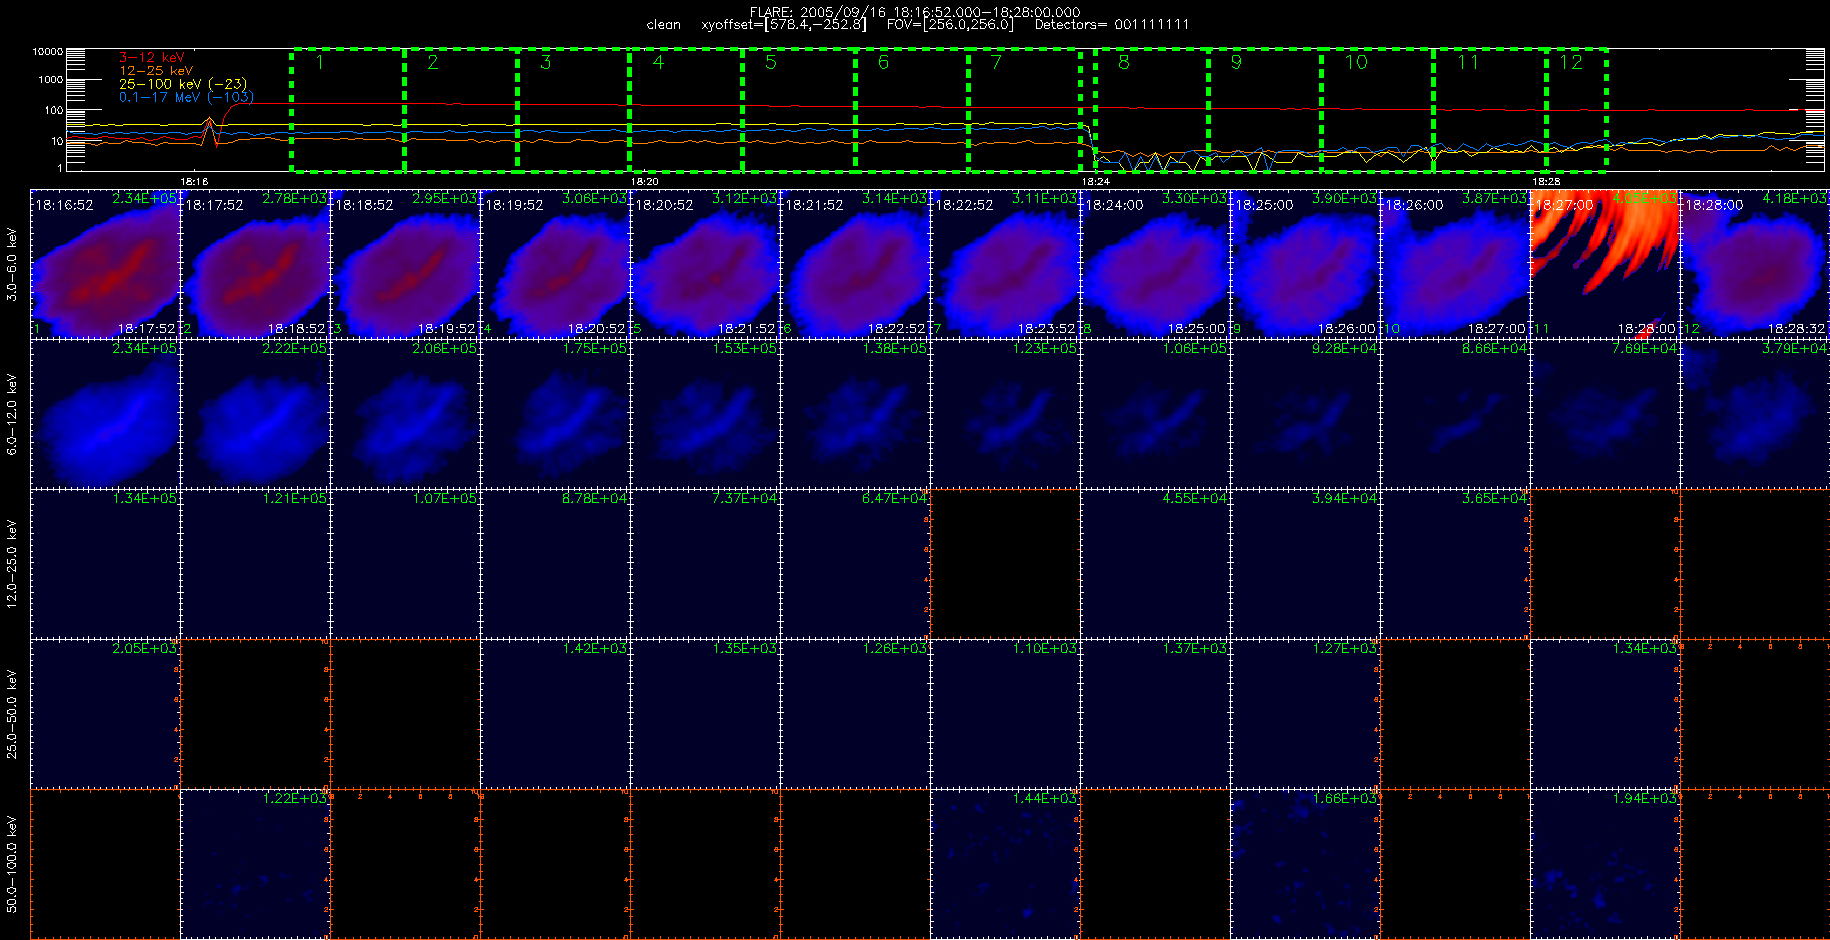Screen dimensions: 1830x940
Task: Select interval 6 in the light curve
Action: click(x=912, y=110)
